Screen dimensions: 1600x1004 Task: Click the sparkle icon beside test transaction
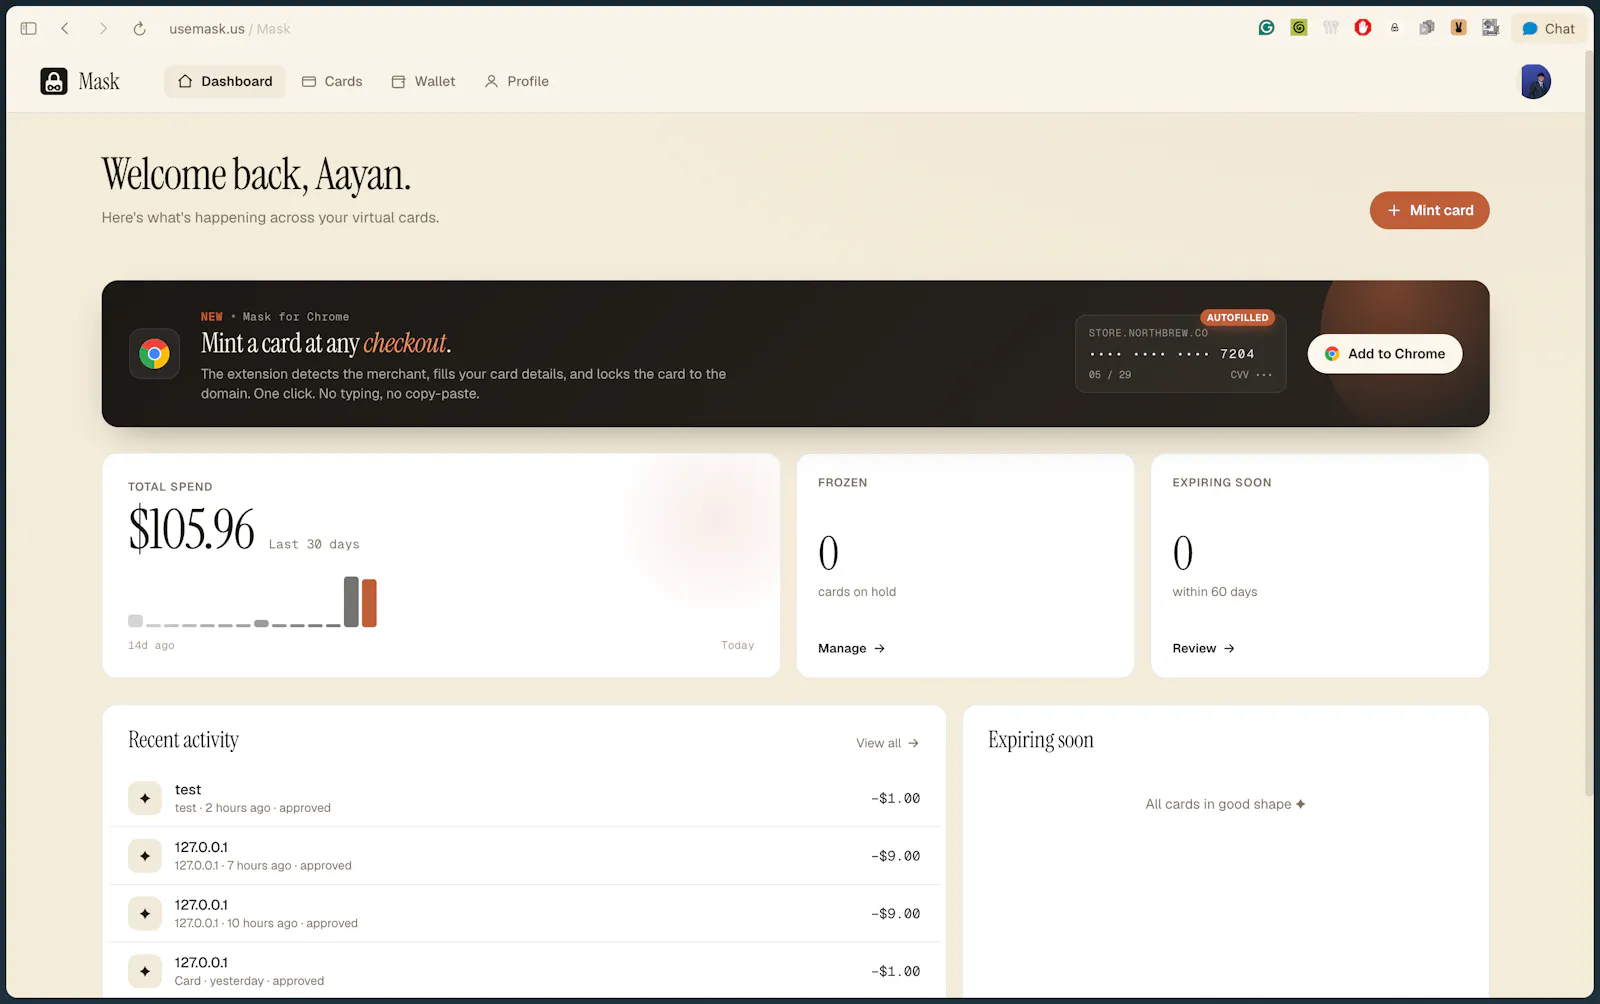point(145,798)
